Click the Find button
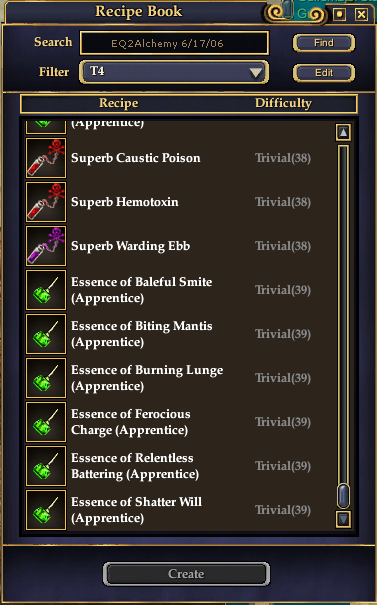 coord(323,43)
